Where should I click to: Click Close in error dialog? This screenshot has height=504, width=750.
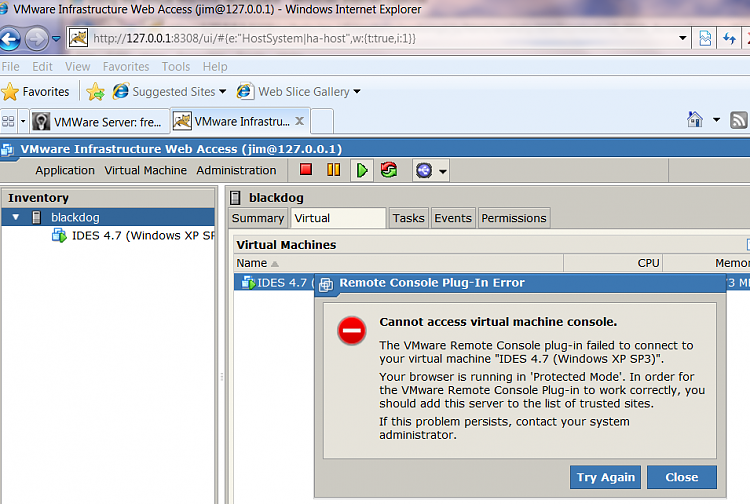682,477
